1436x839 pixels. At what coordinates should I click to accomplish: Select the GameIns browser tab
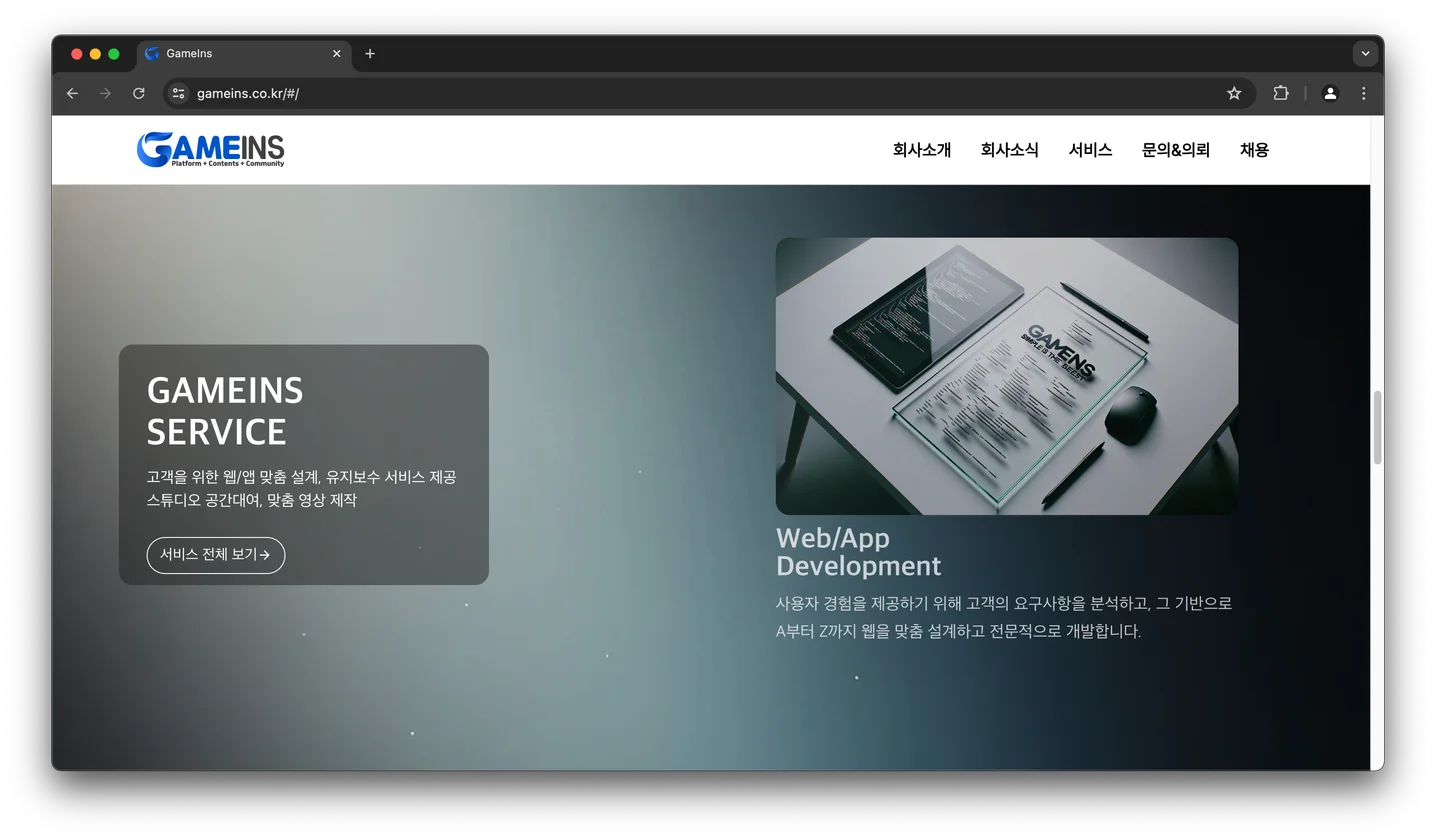pos(245,54)
